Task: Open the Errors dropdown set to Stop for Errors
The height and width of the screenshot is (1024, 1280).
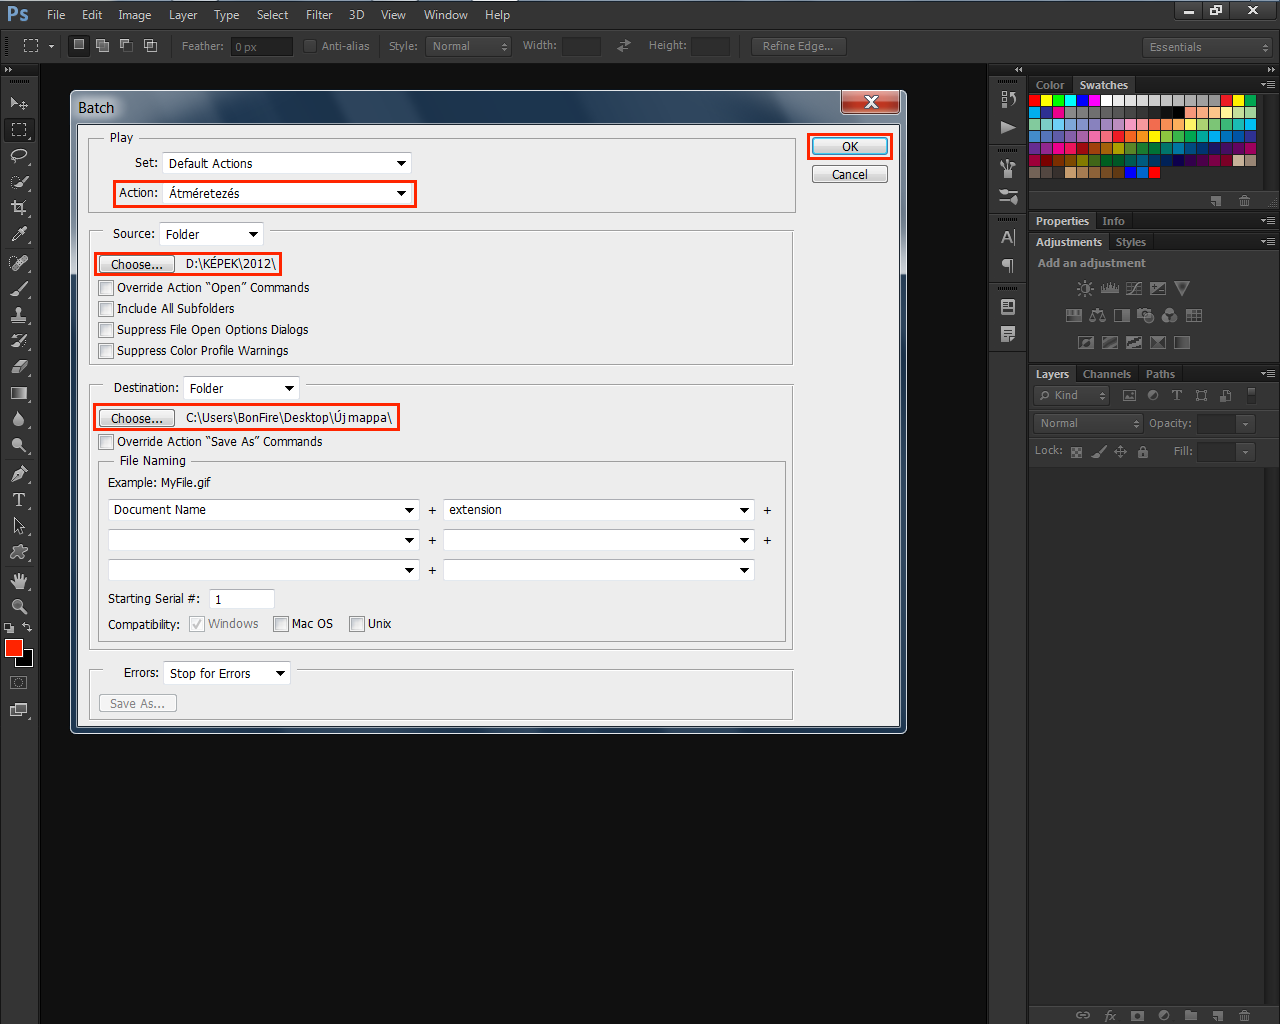Action: pos(227,673)
